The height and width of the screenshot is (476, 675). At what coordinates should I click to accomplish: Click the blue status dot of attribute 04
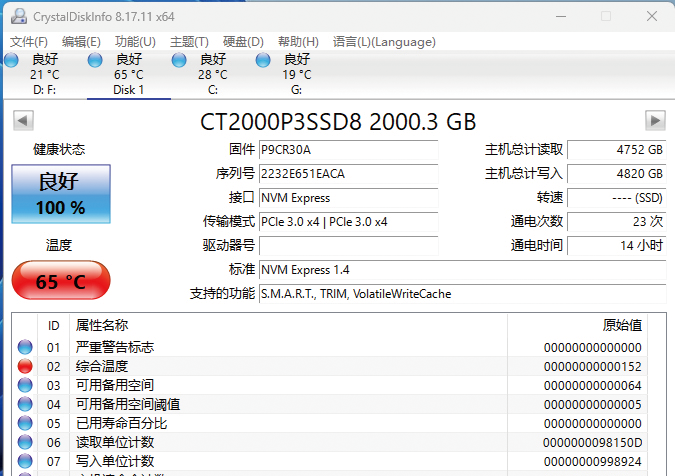coord(25,404)
